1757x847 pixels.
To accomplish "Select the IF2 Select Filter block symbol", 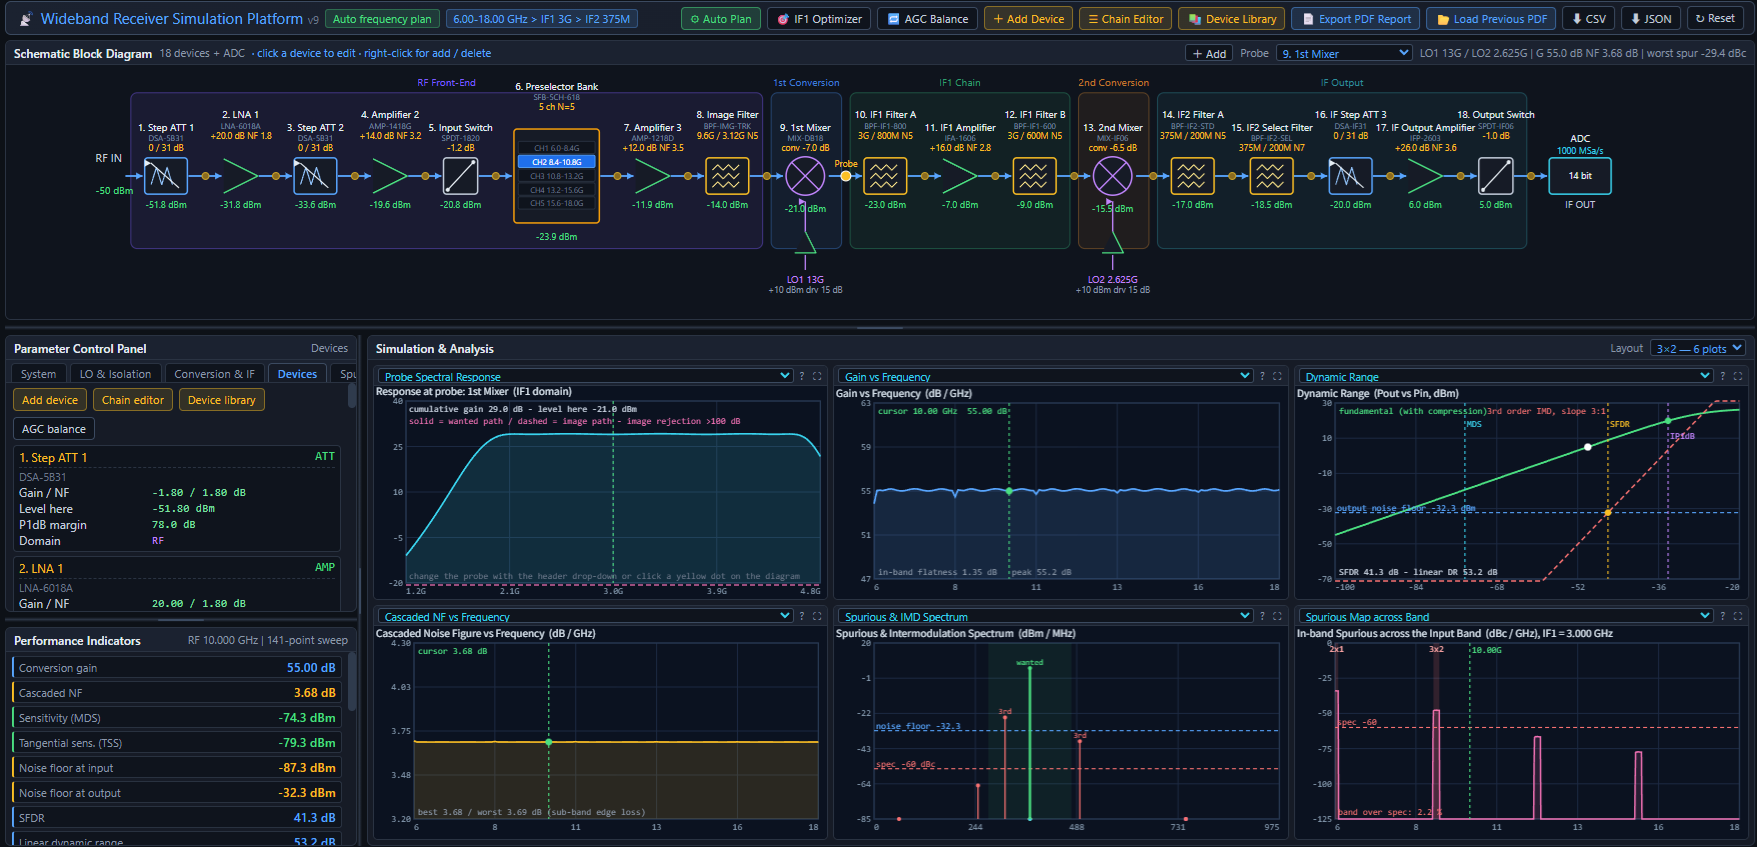I will pos(1271,176).
